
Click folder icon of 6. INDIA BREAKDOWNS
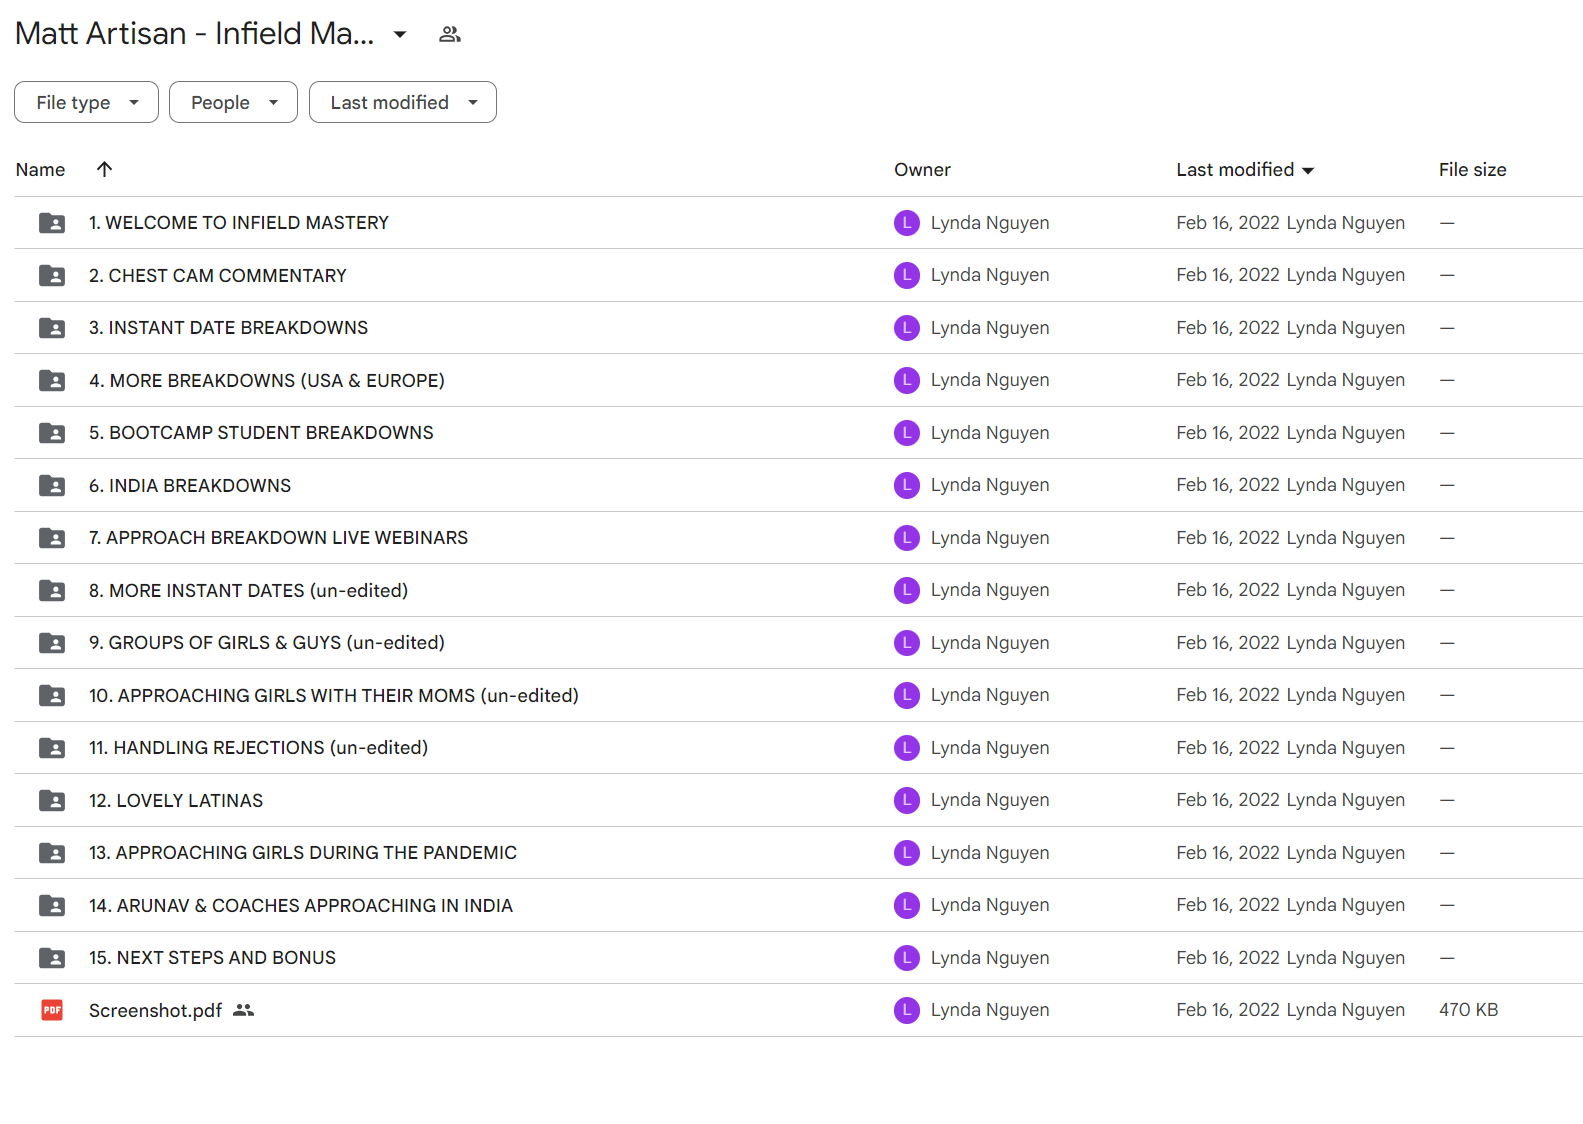point(52,485)
